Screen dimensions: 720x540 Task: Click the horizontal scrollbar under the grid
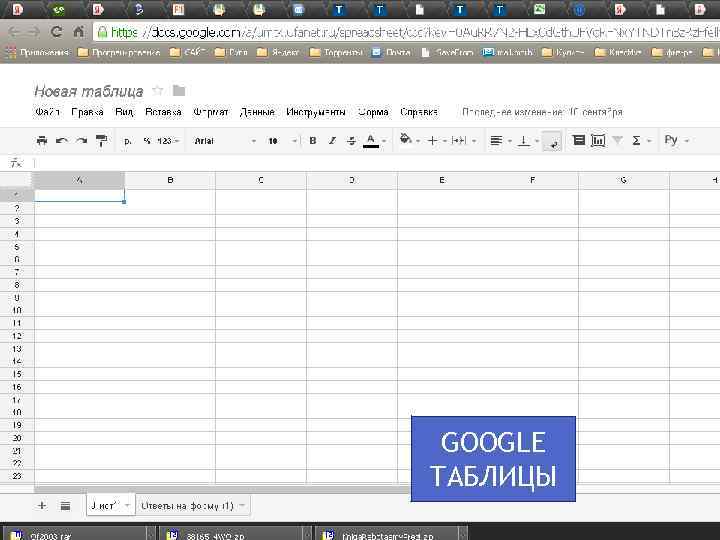(x=222, y=489)
